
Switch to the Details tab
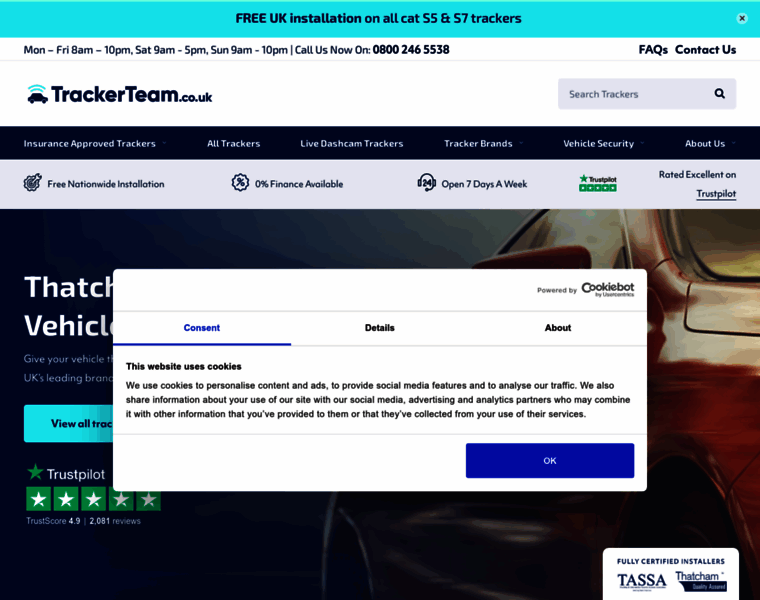pos(380,328)
